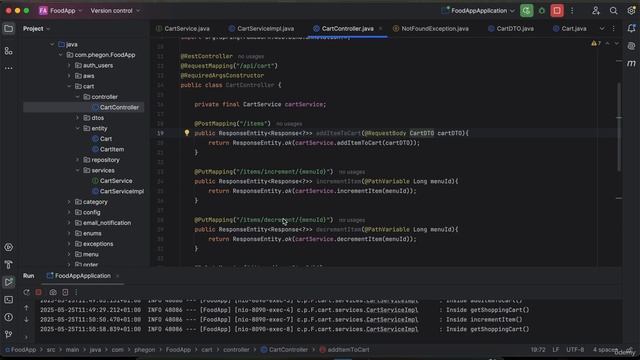Open the more tool windows ellipsis

pyautogui.click(x=8, y=68)
